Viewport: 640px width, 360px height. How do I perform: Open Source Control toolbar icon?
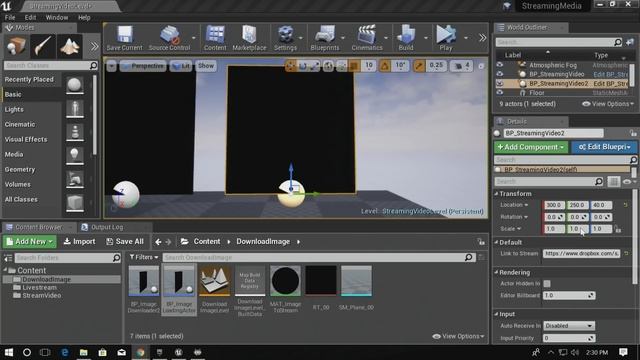click(169, 38)
